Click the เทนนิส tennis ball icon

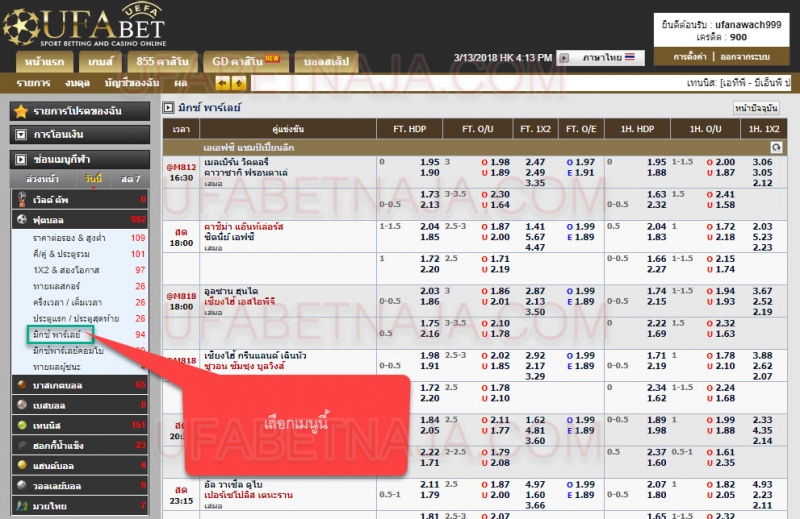[22, 425]
